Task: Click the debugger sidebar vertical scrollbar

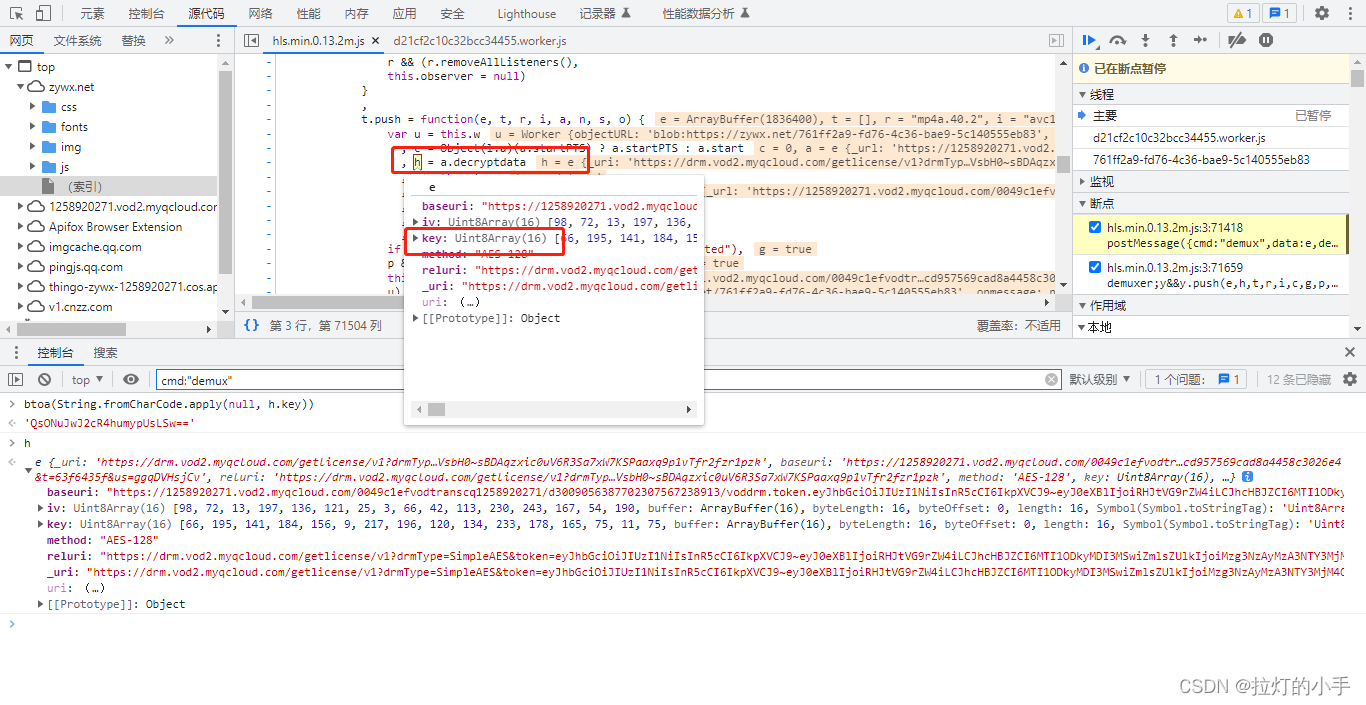Action: click(x=1357, y=78)
